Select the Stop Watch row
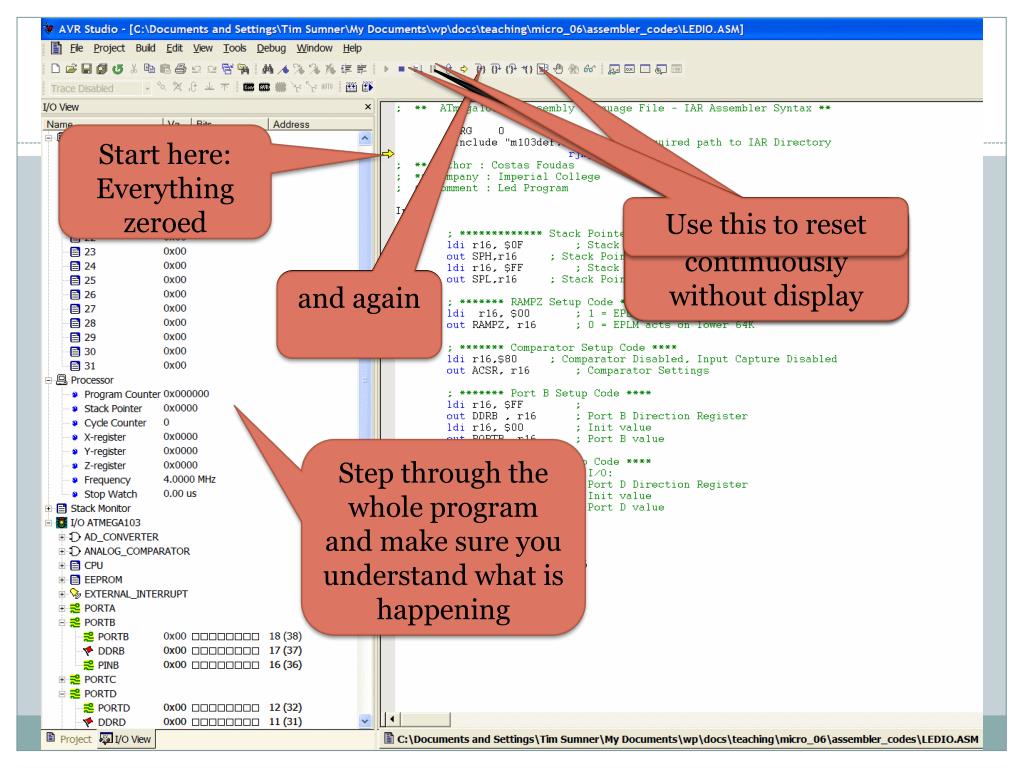The height and width of the screenshot is (768, 1024). click(133, 494)
